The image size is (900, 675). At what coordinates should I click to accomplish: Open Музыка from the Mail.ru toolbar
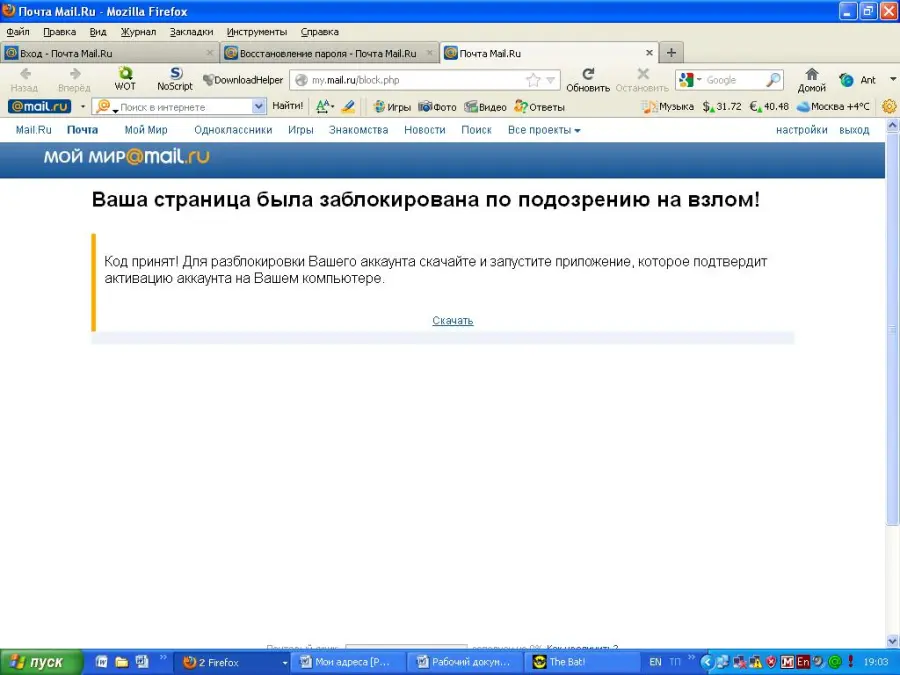point(668,107)
